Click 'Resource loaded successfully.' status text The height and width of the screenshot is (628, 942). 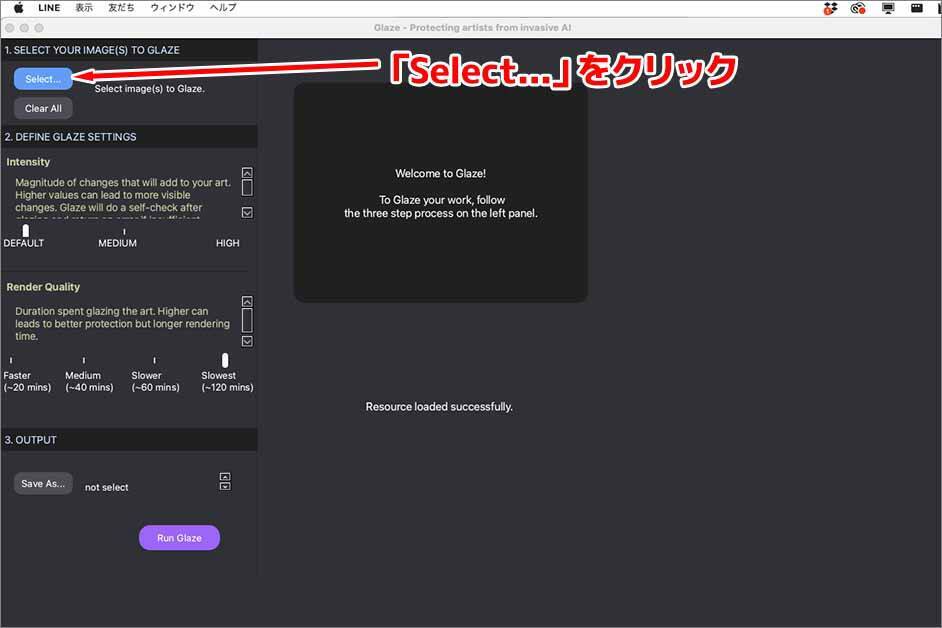[439, 407]
